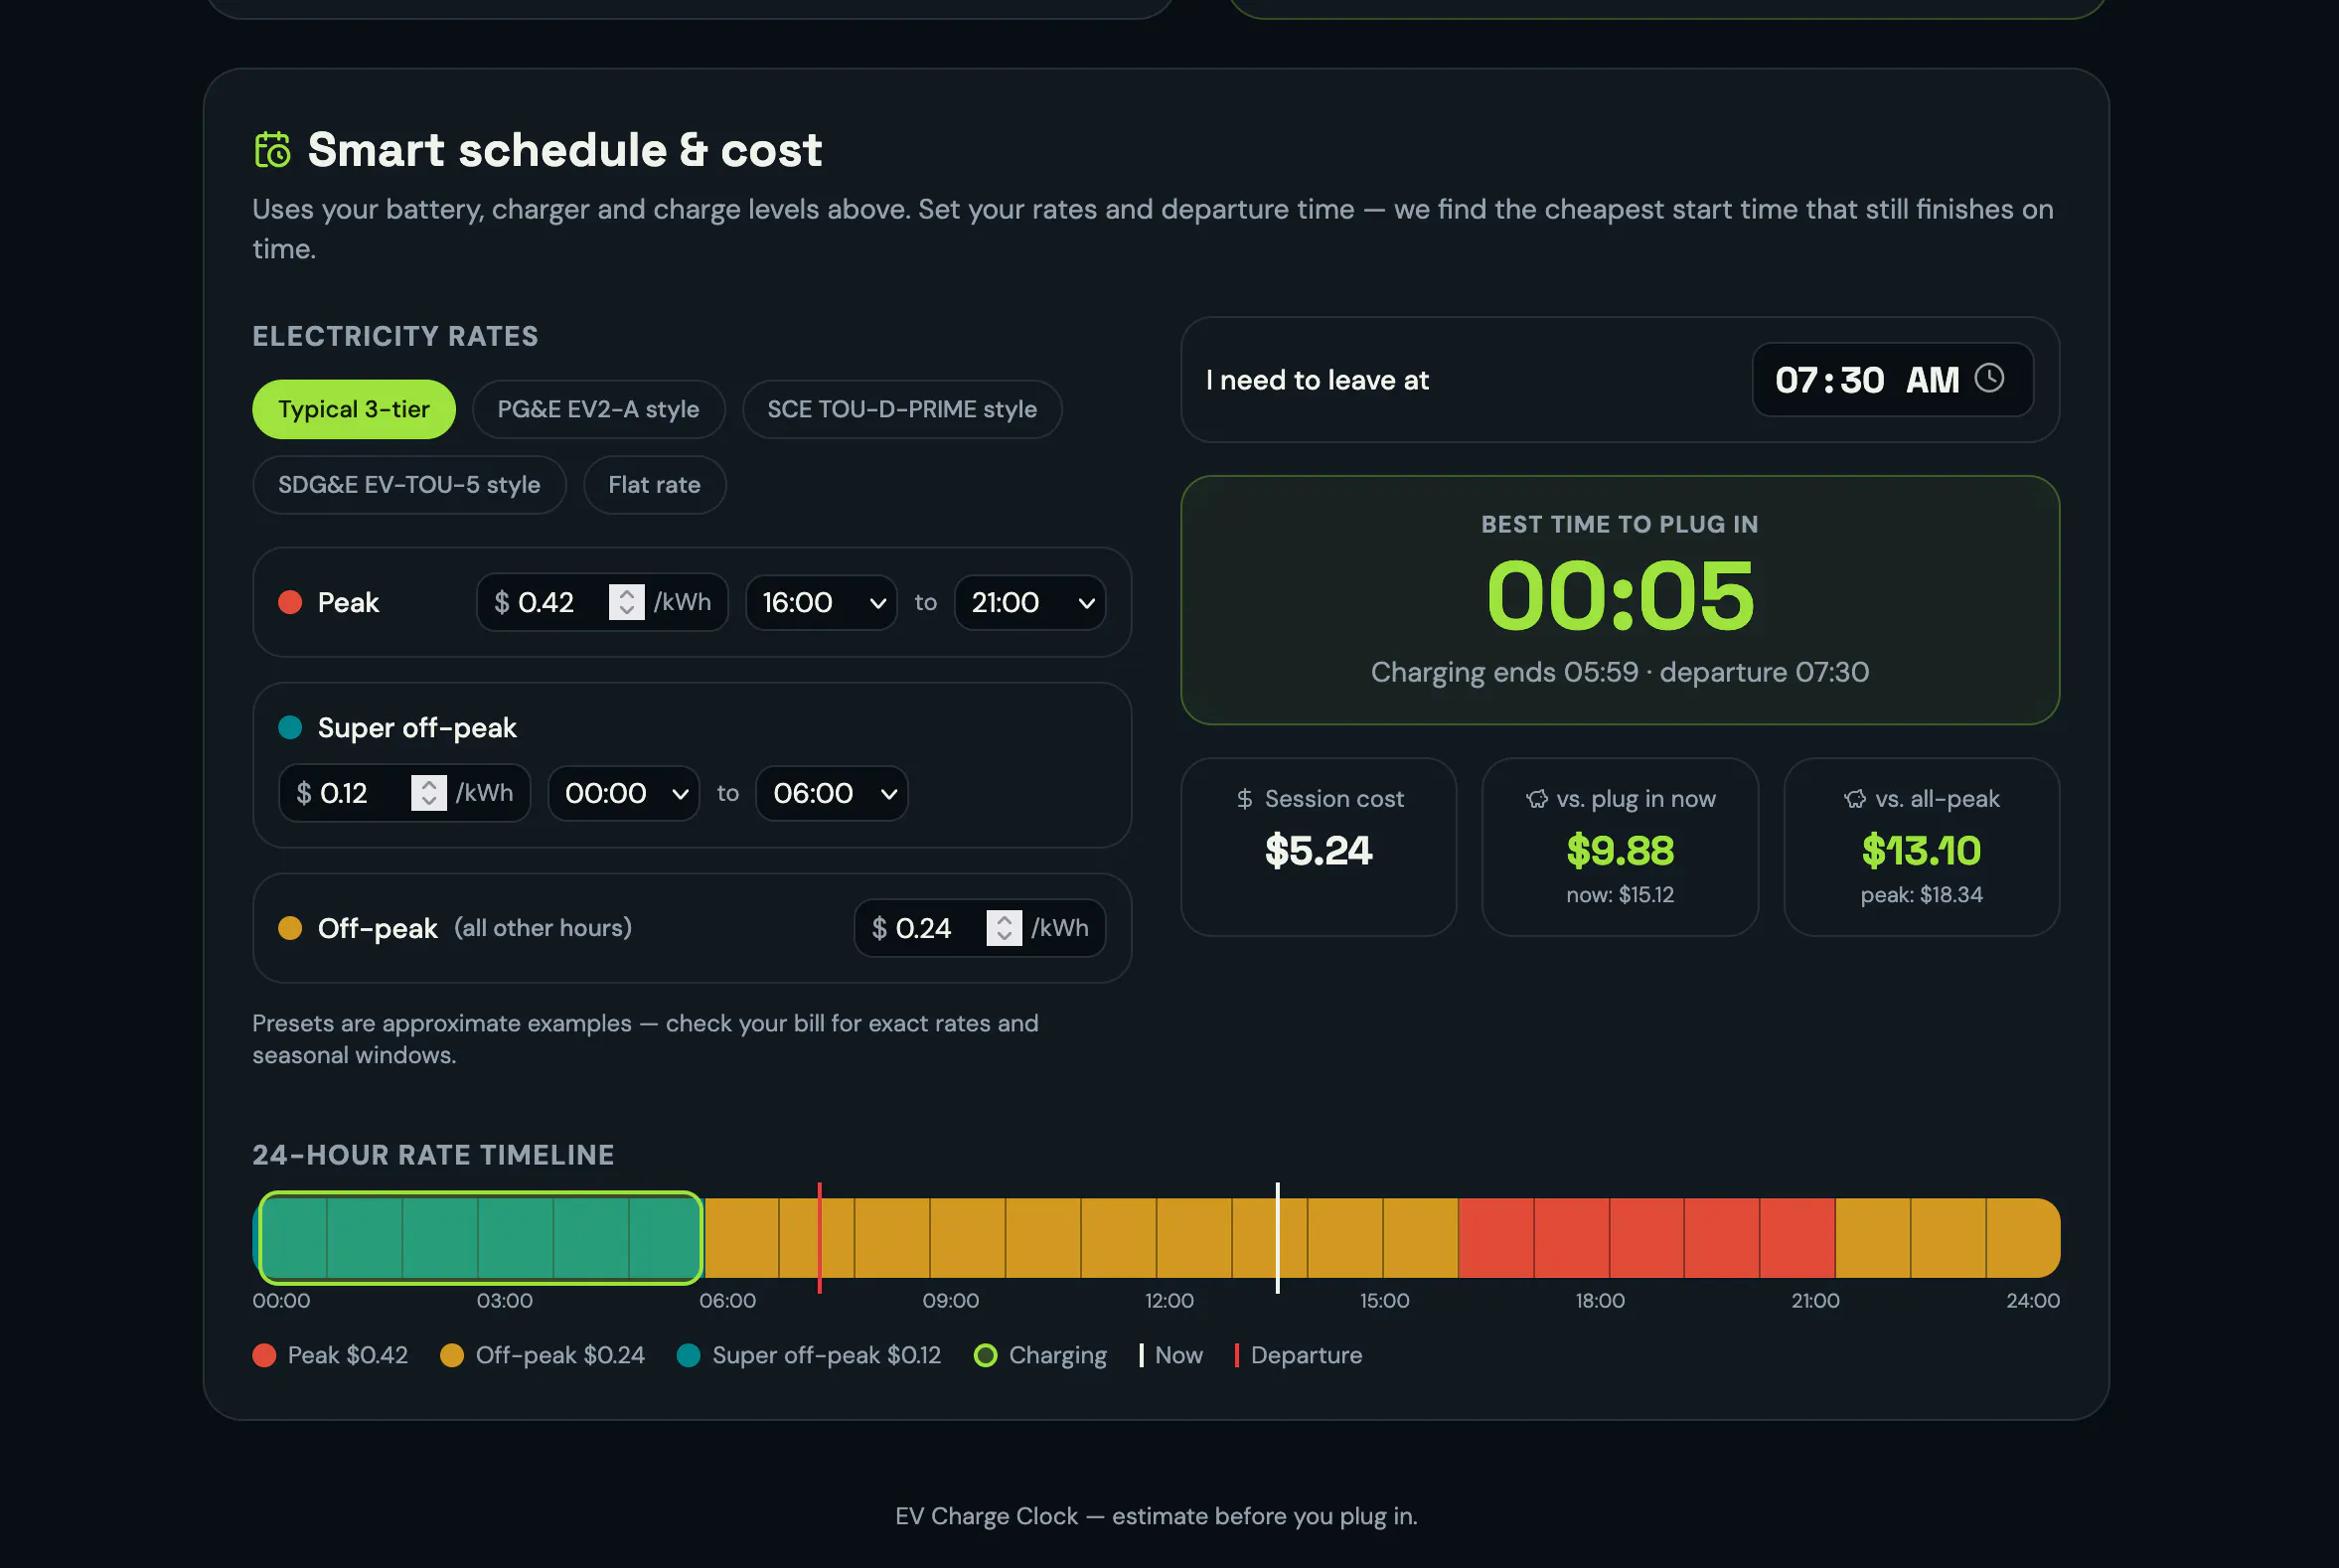Click the green charging window on timeline
This screenshot has height=1568, width=2339.
click(481, 1238)
